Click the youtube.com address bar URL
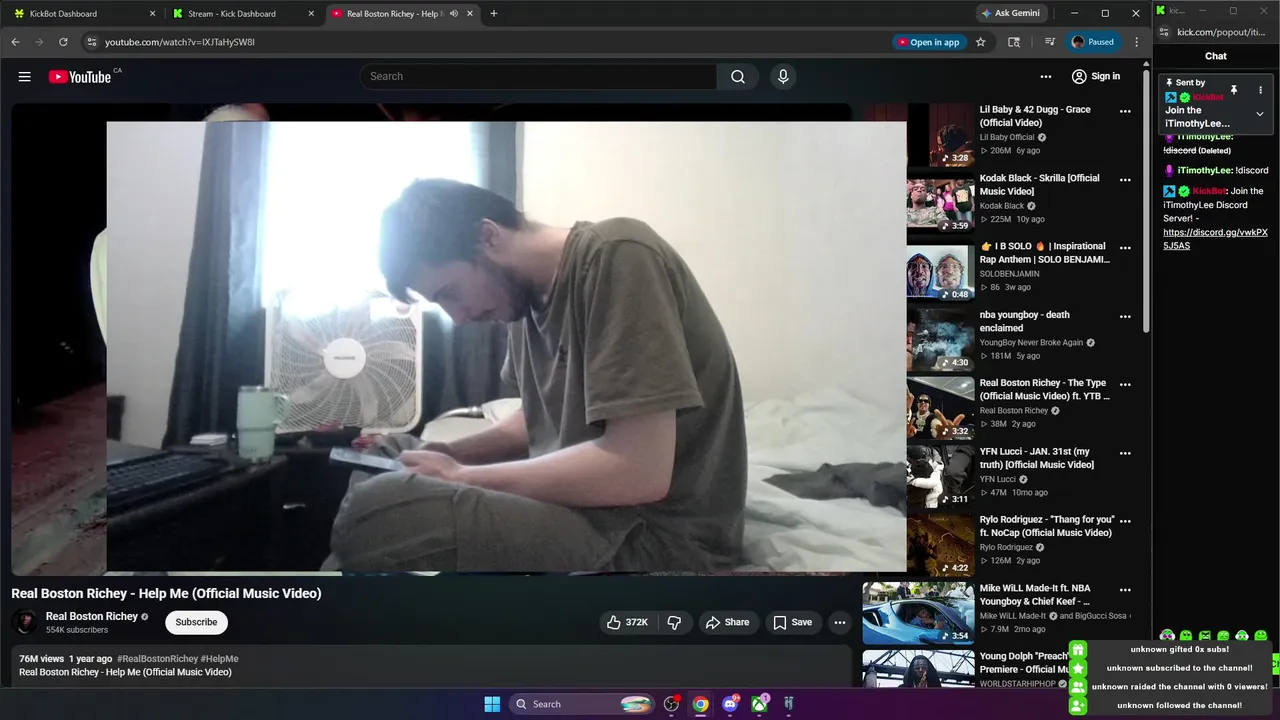Viewport: 1280px width, 720px height. pos(180,42)
